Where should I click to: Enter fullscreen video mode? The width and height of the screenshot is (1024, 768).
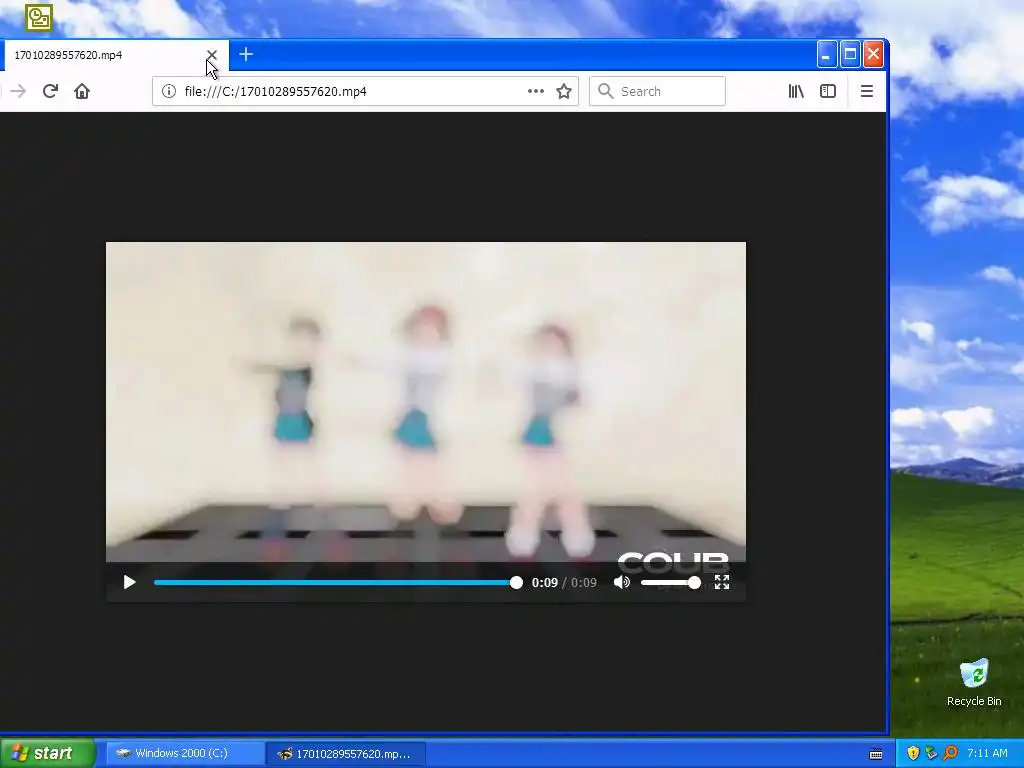coord(722,583)
